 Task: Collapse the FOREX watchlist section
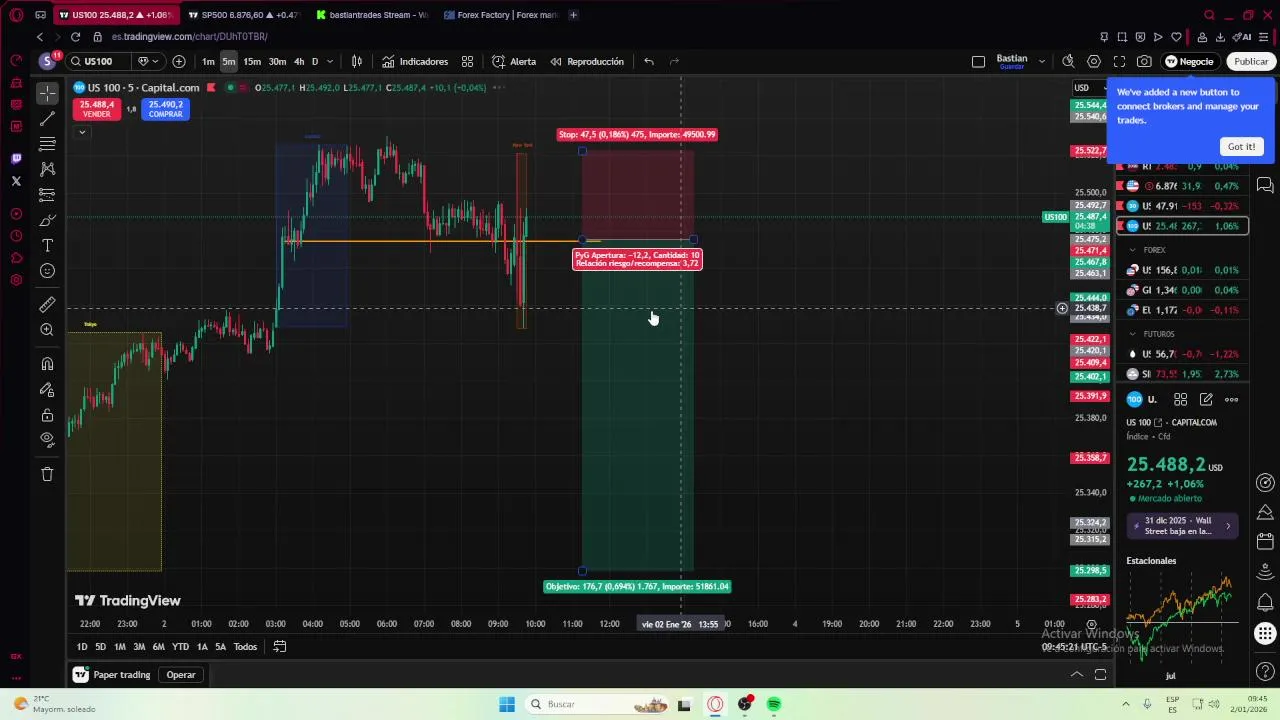coord(1132,250)
